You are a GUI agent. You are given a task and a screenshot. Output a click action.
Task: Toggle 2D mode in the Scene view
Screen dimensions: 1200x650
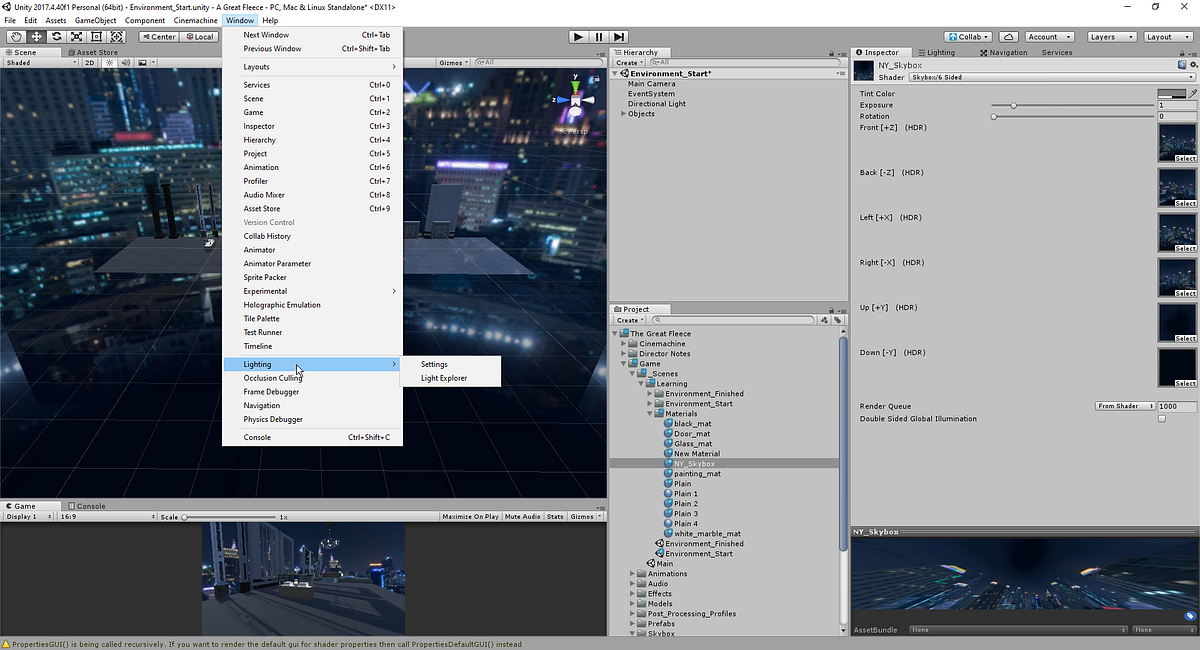[x=88, y=61]
